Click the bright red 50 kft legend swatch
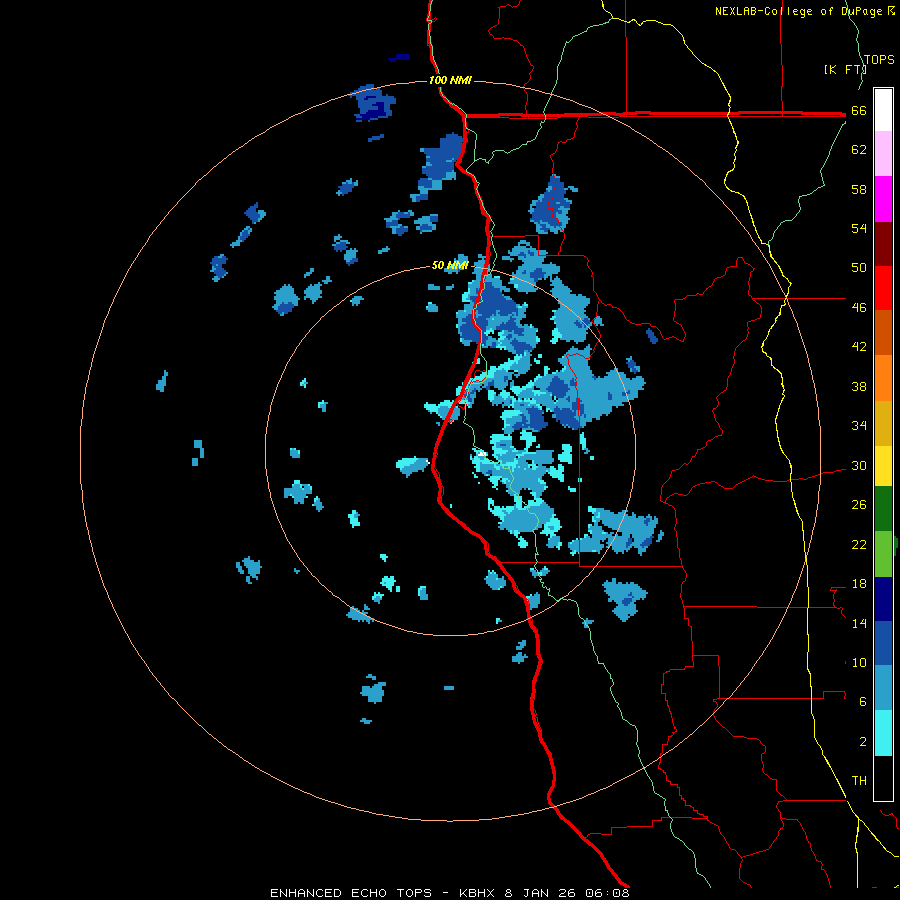 click(x=883, y=288)
